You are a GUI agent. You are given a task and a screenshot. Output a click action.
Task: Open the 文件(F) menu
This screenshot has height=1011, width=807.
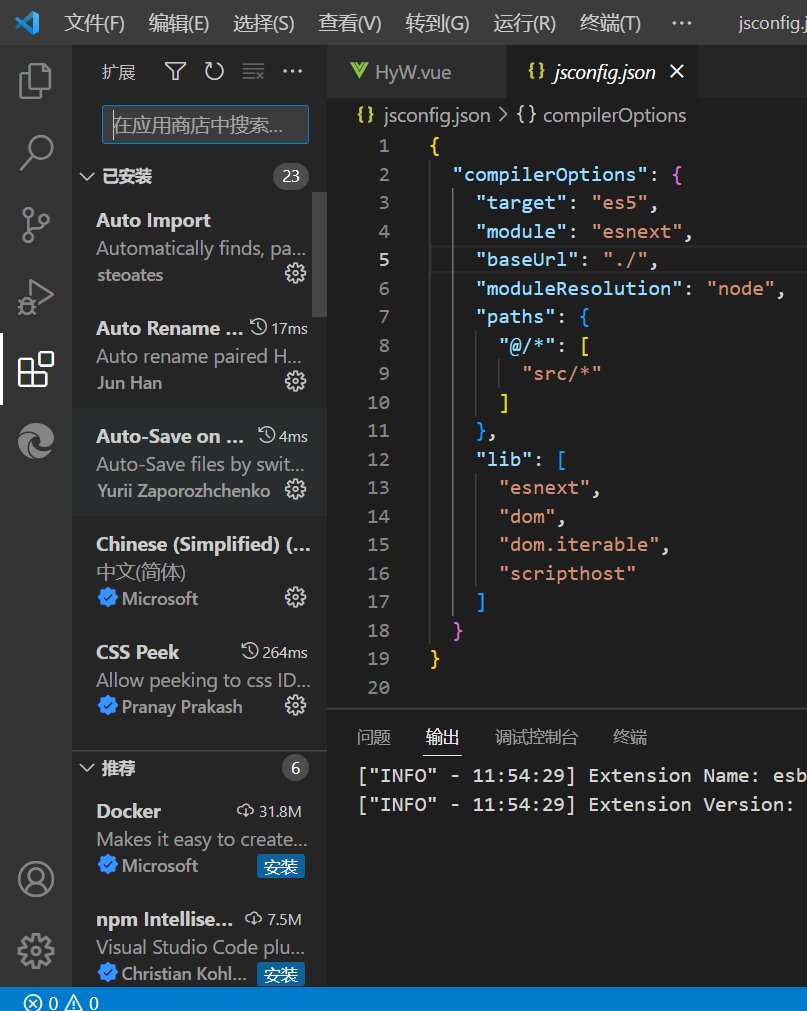94,22
